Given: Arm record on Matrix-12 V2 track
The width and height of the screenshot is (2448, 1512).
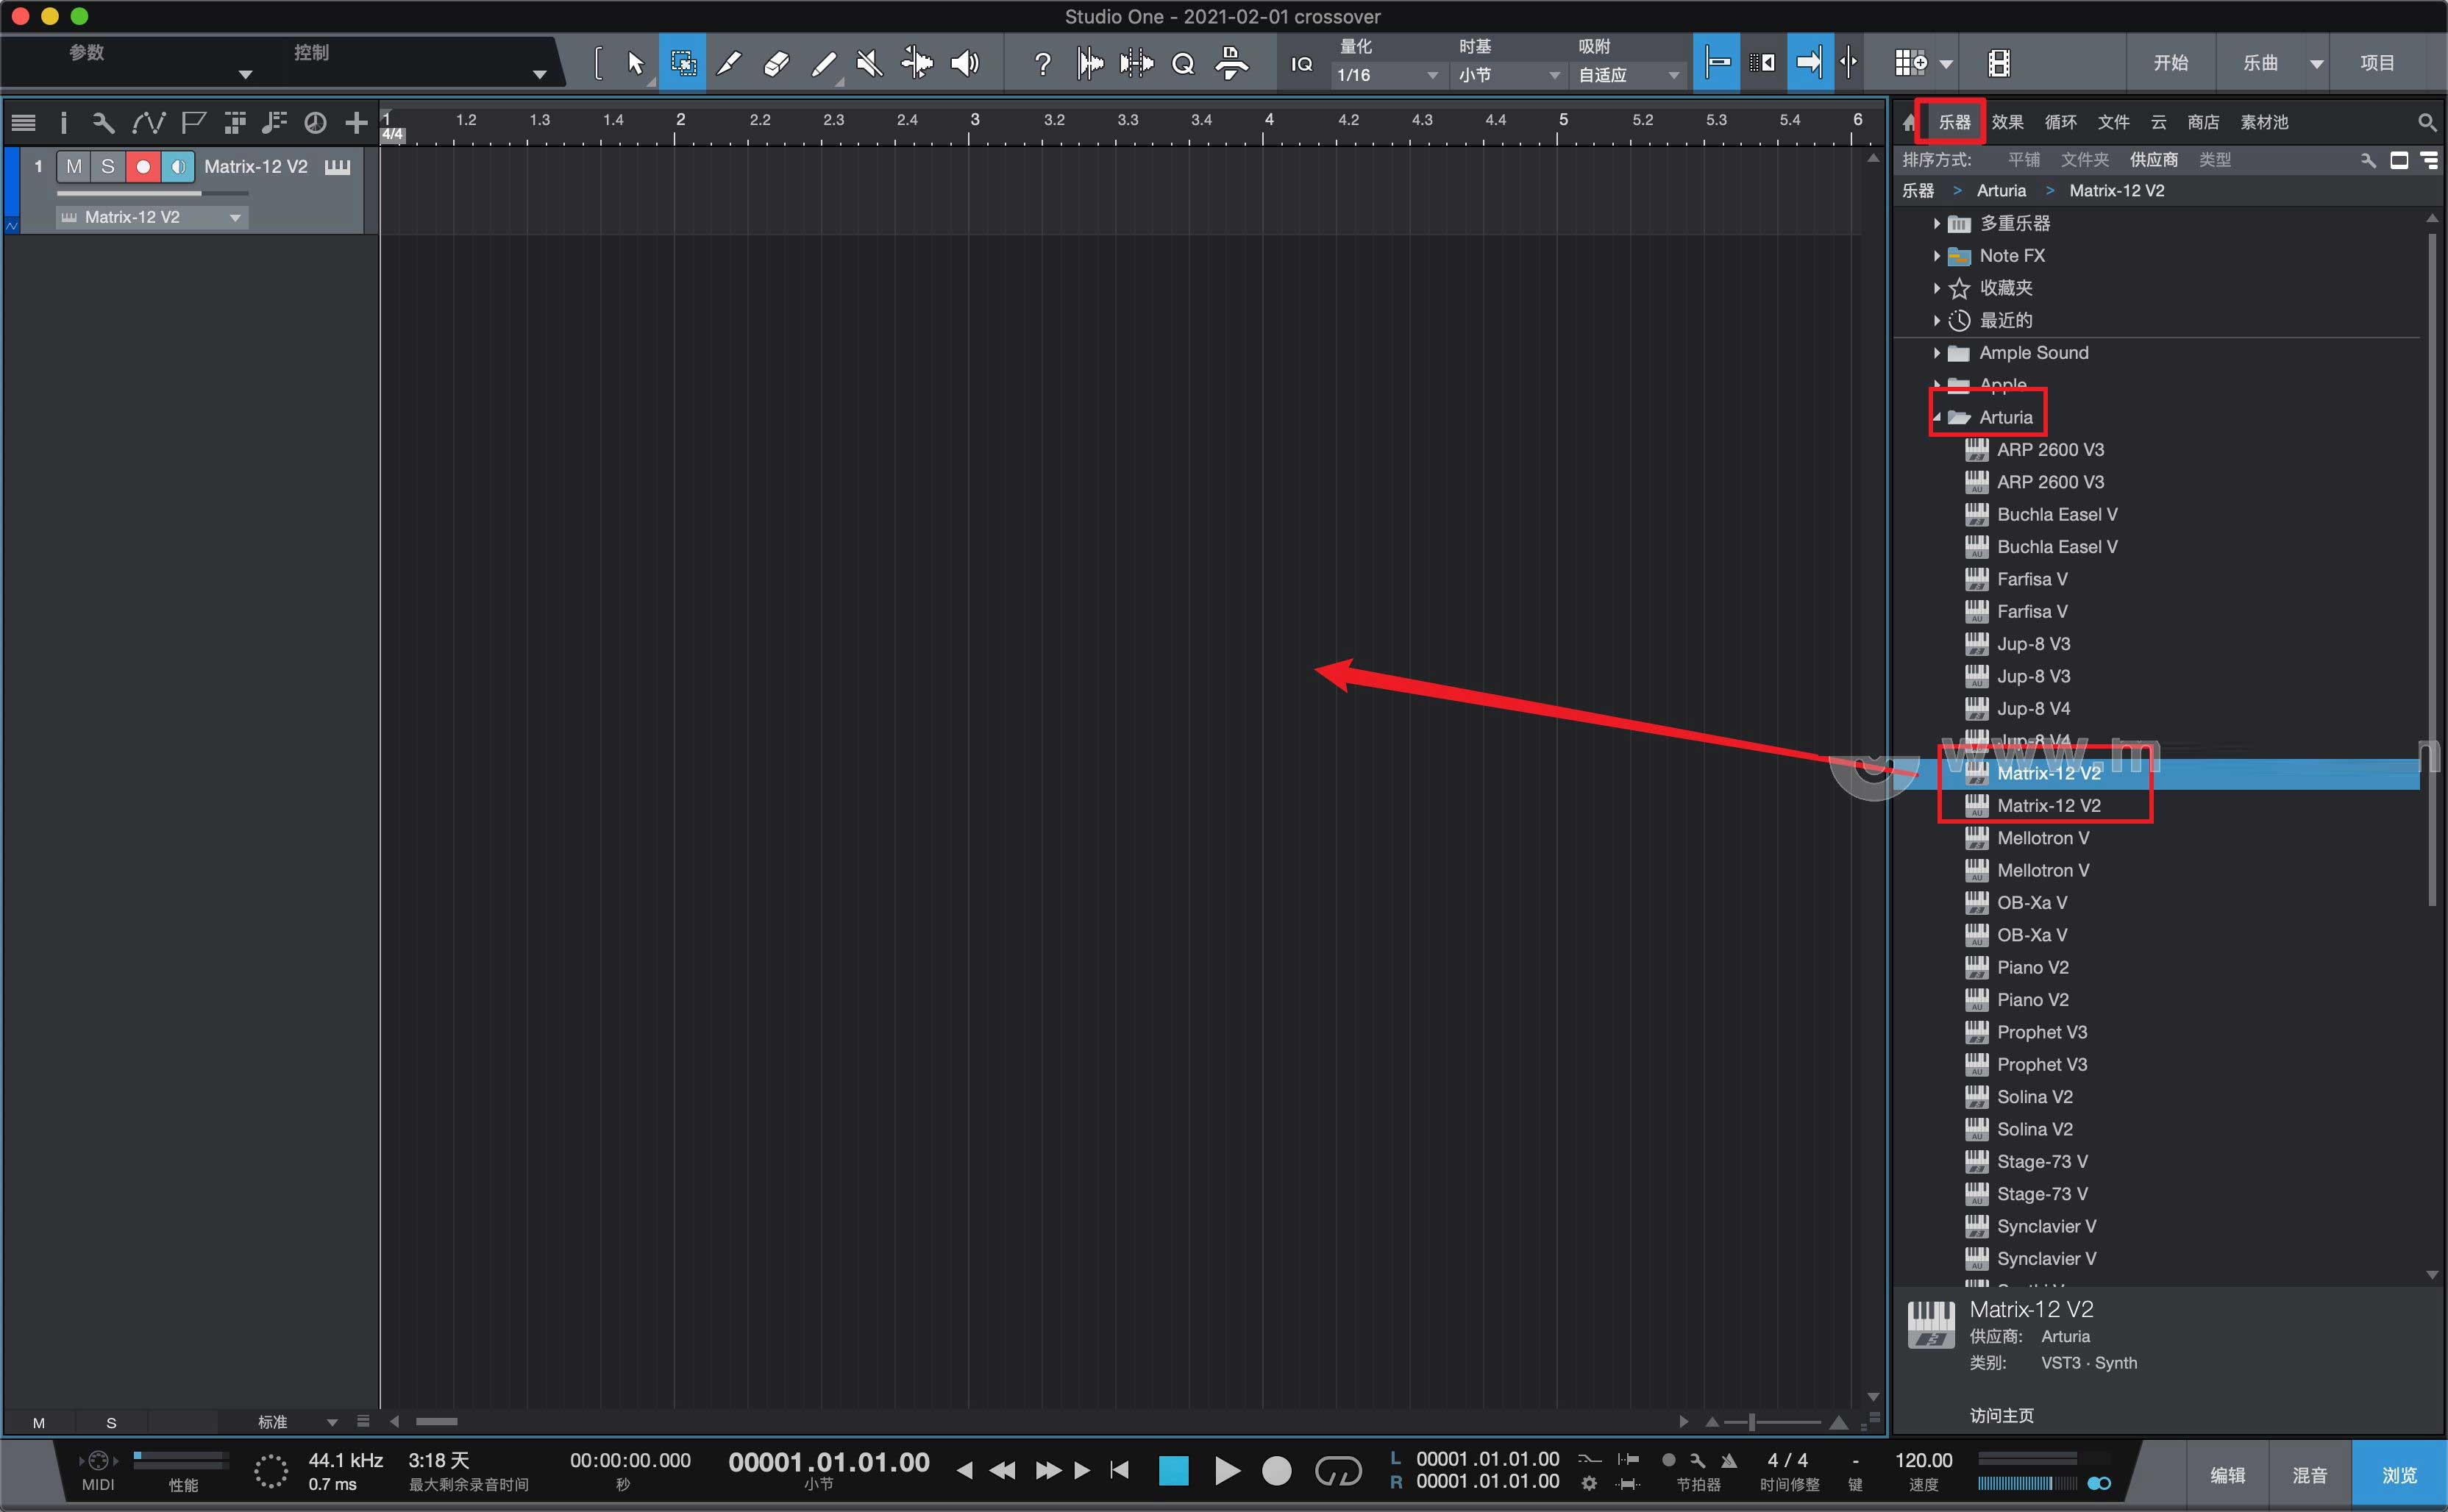Looking at the screenshot, I should tap(143, 166).
